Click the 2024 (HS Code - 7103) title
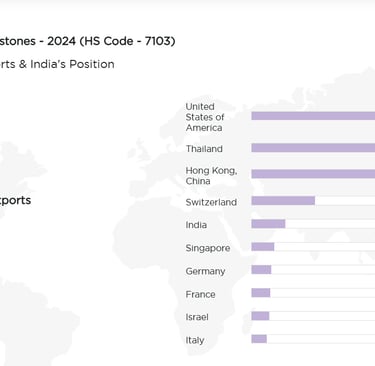This screenshot has width=375, height=366. point(111,41)
